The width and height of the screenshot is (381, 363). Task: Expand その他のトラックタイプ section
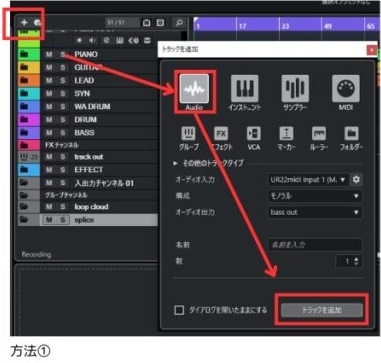pos(209,163)
